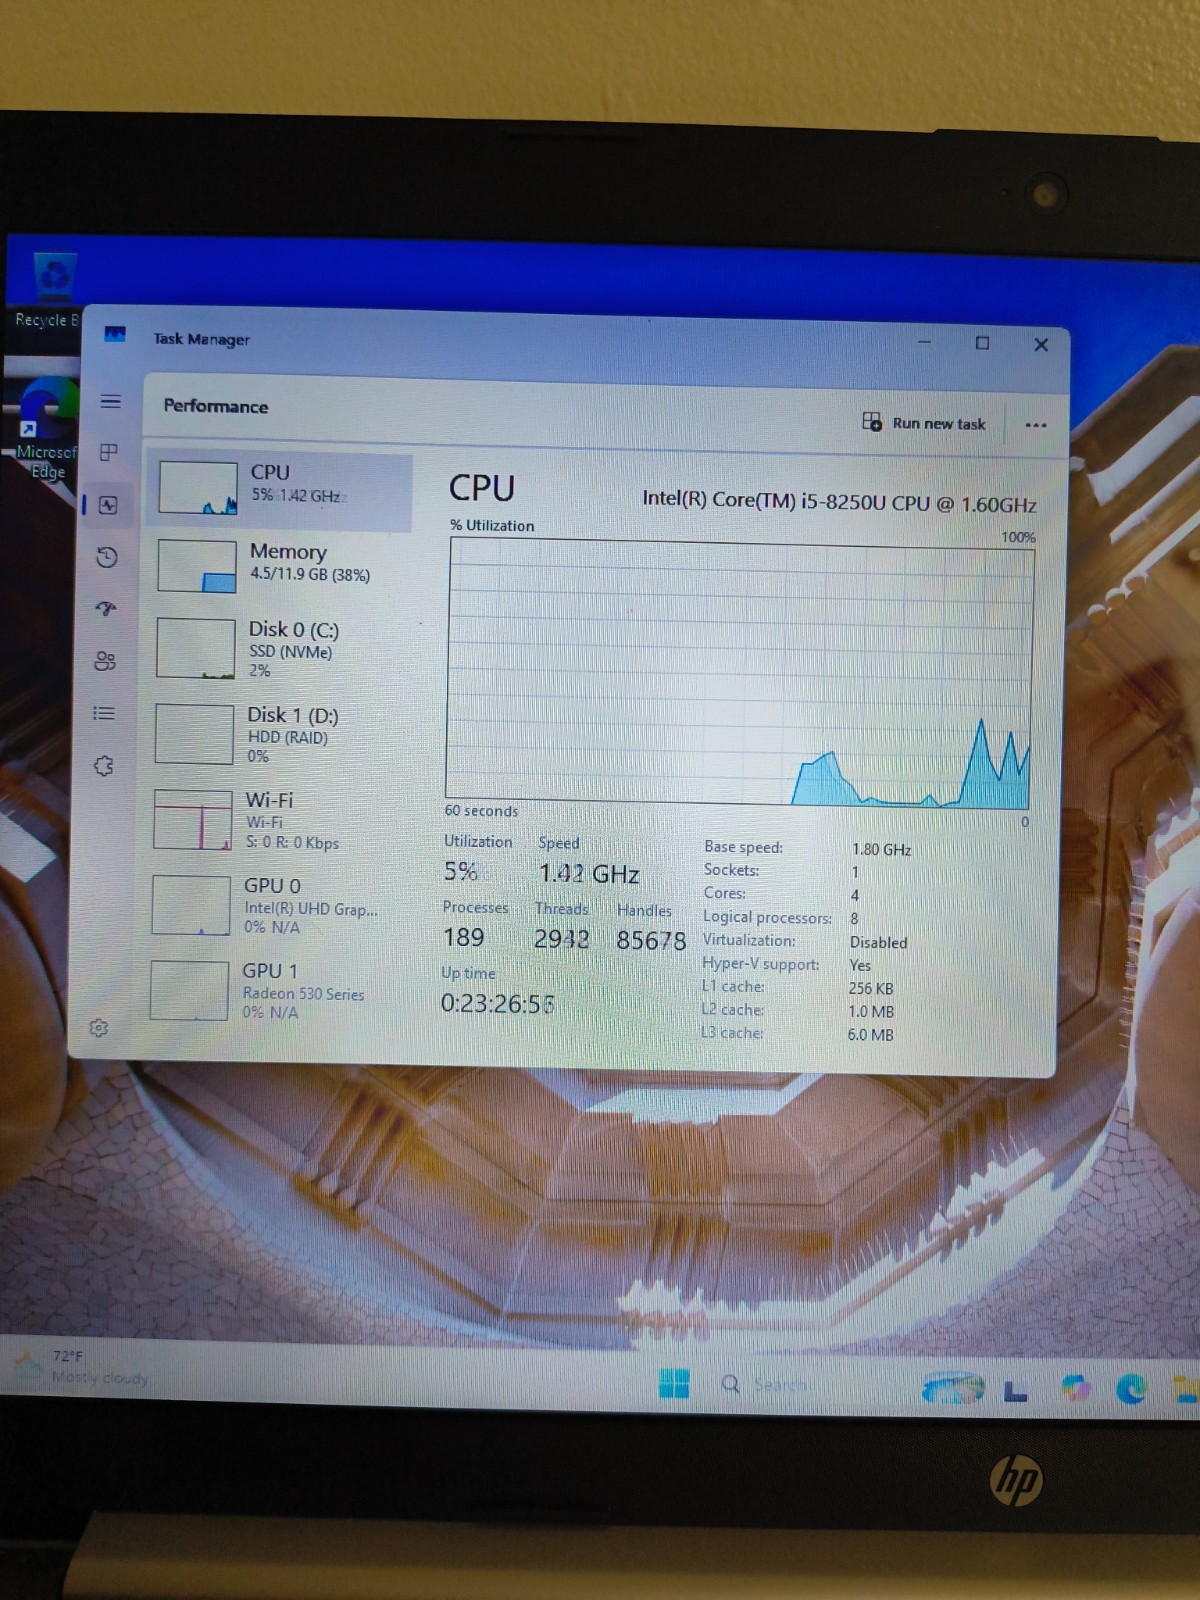1200x1600 pixels.
Task: Click the CPU mini graph thumbnail
Action: click(x=198, y=487)
